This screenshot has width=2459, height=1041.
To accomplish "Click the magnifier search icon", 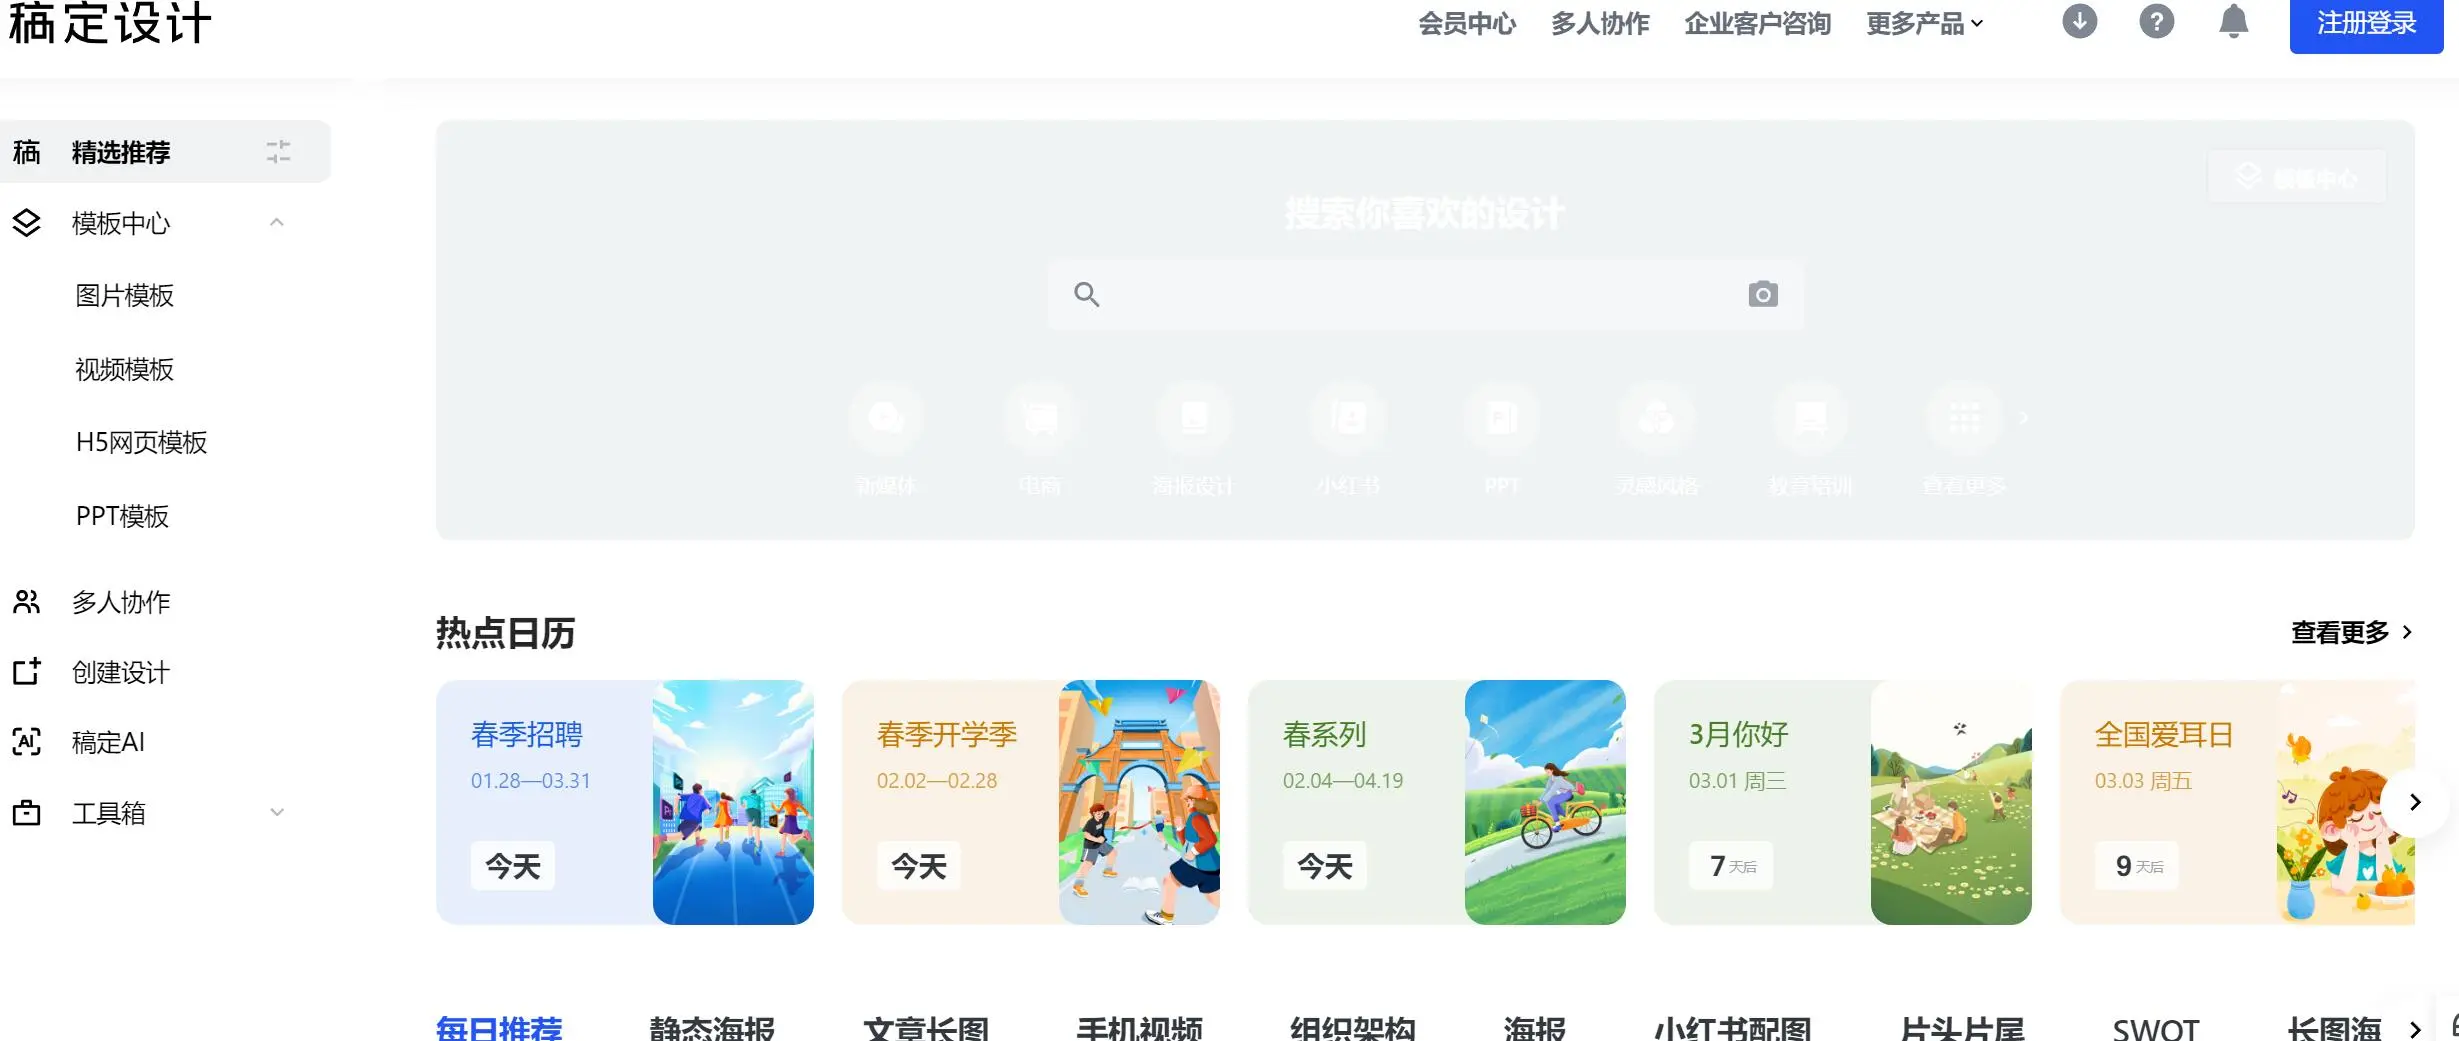I will [1086, 294].
